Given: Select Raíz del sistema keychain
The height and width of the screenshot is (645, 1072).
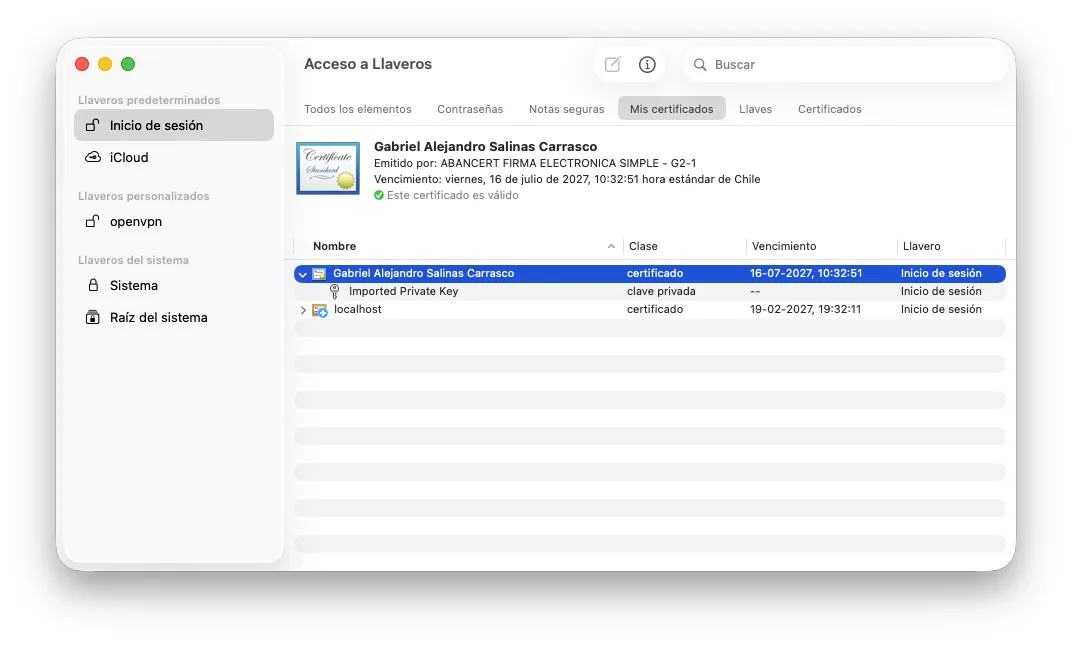Looking at the screenshot, I should (x=174, y=317).
